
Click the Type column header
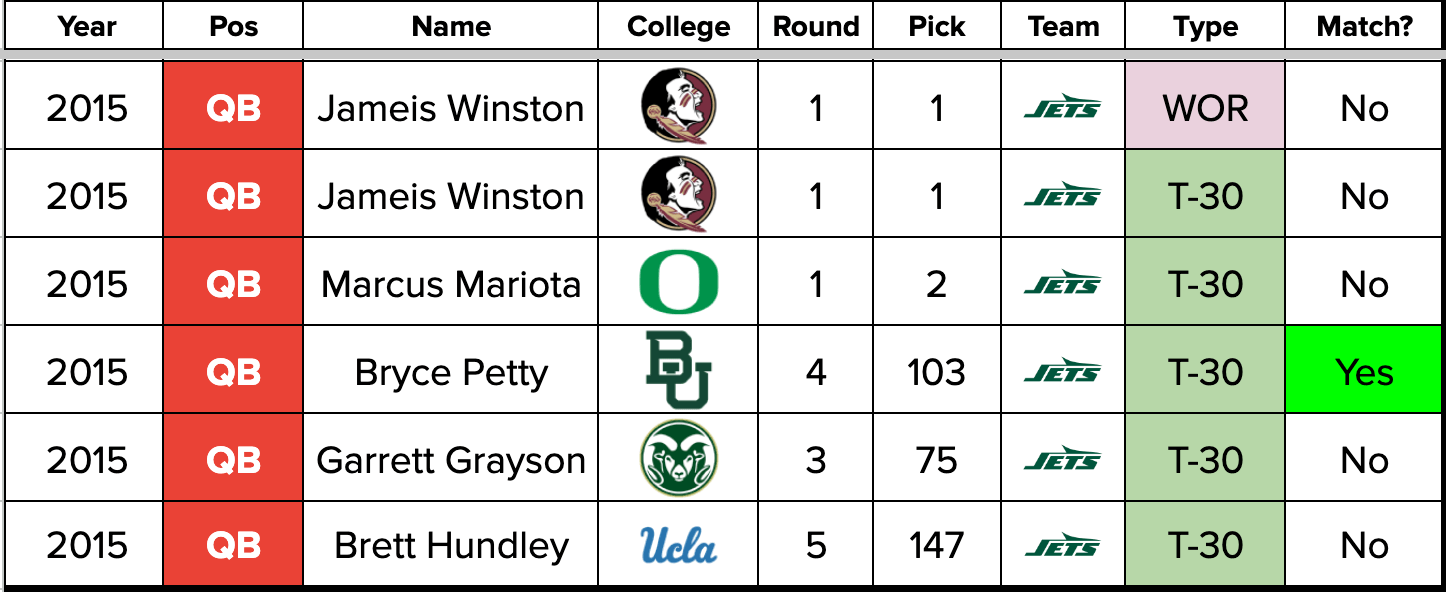pos(1206,27)
